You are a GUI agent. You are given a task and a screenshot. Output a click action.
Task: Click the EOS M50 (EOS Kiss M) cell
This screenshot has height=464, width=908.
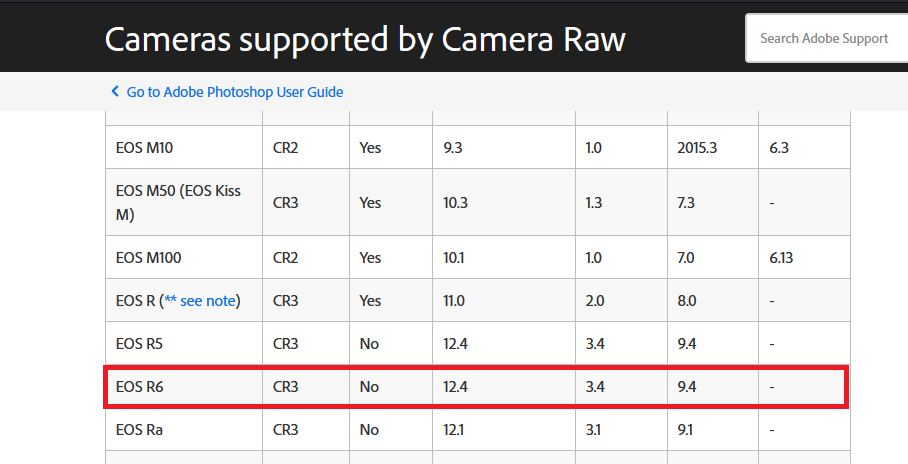click(178, 202)
